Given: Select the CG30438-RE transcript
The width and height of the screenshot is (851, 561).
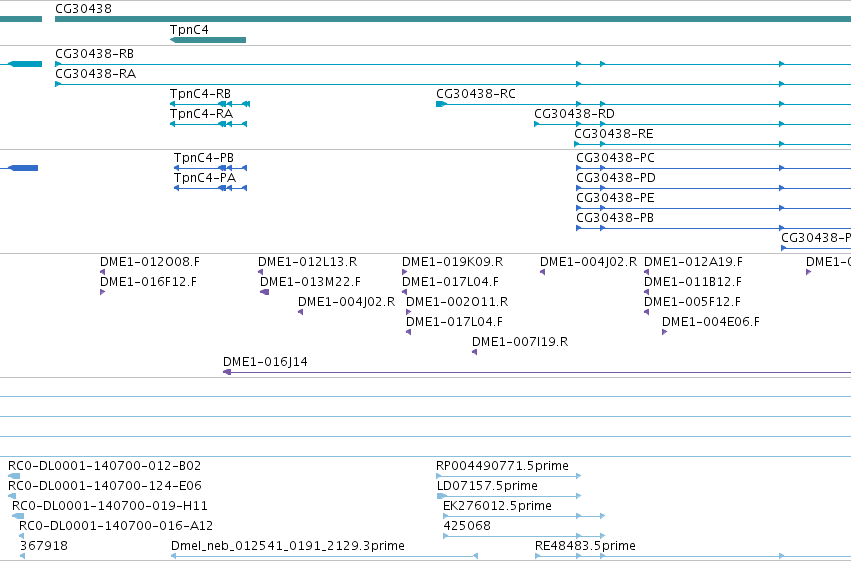Looking at the screenshot, I should (712, 144).
